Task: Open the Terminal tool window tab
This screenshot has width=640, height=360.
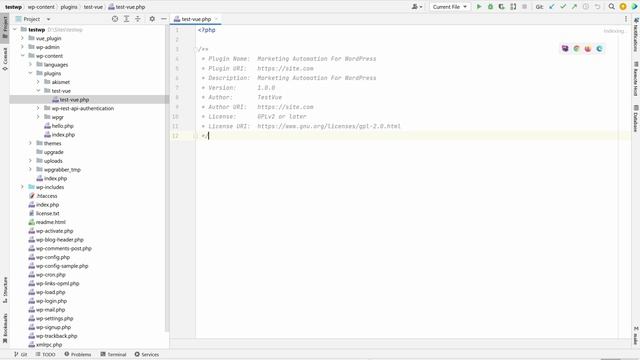Action: point(113,354)
